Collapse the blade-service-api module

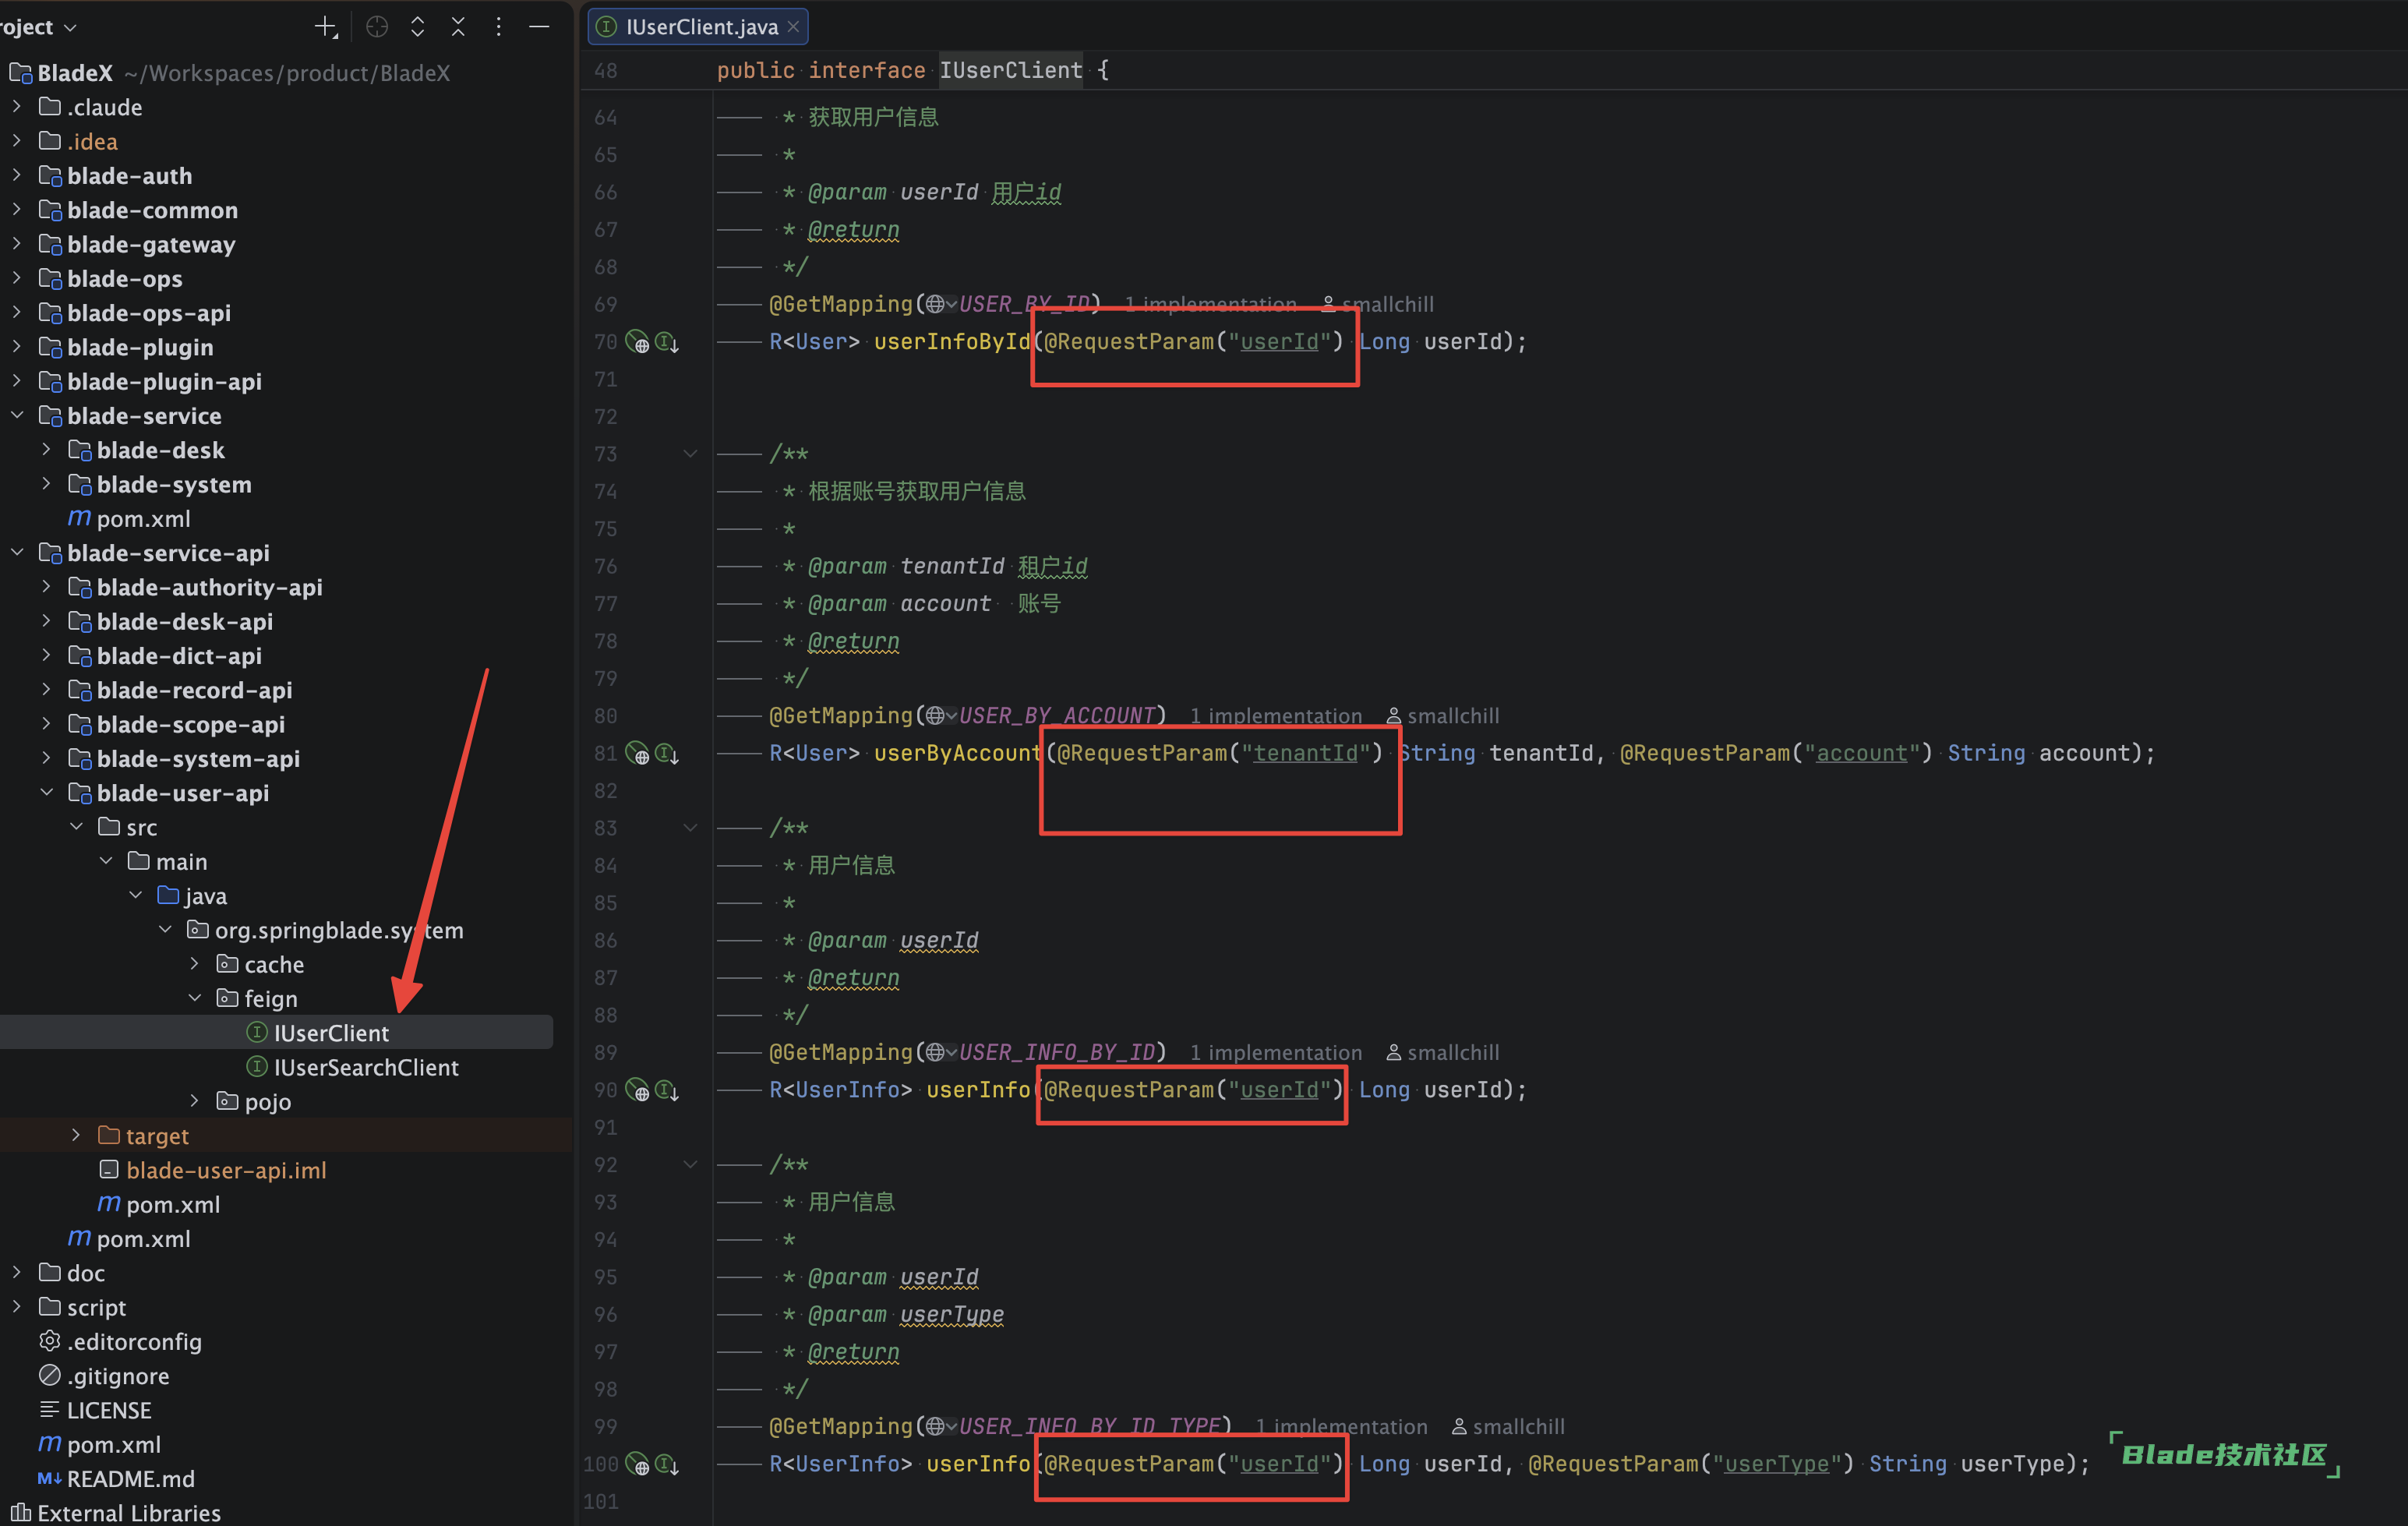17,553
